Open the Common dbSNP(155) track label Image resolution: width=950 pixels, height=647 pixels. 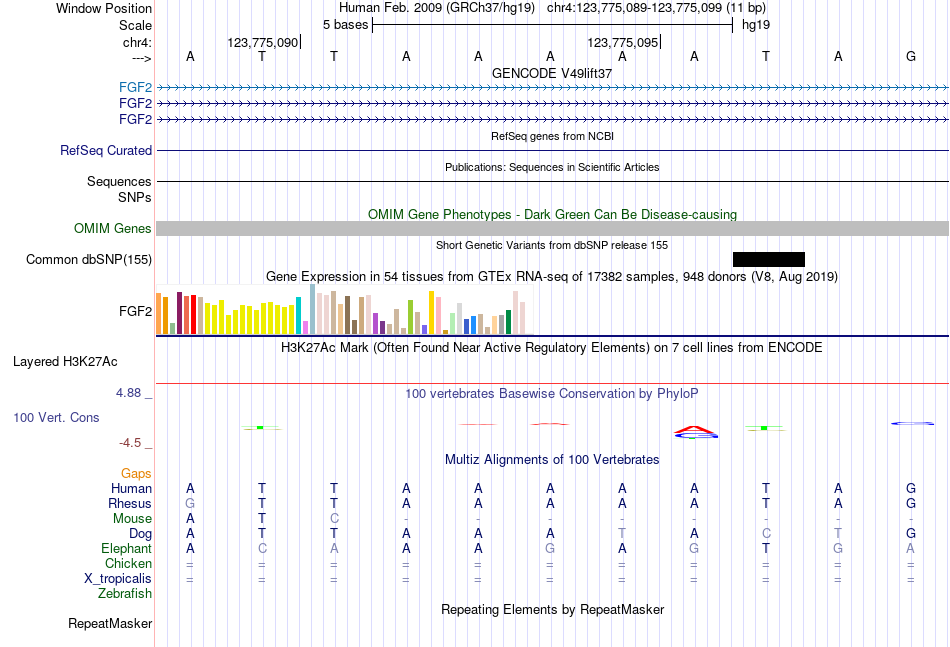tap(89, 259)
